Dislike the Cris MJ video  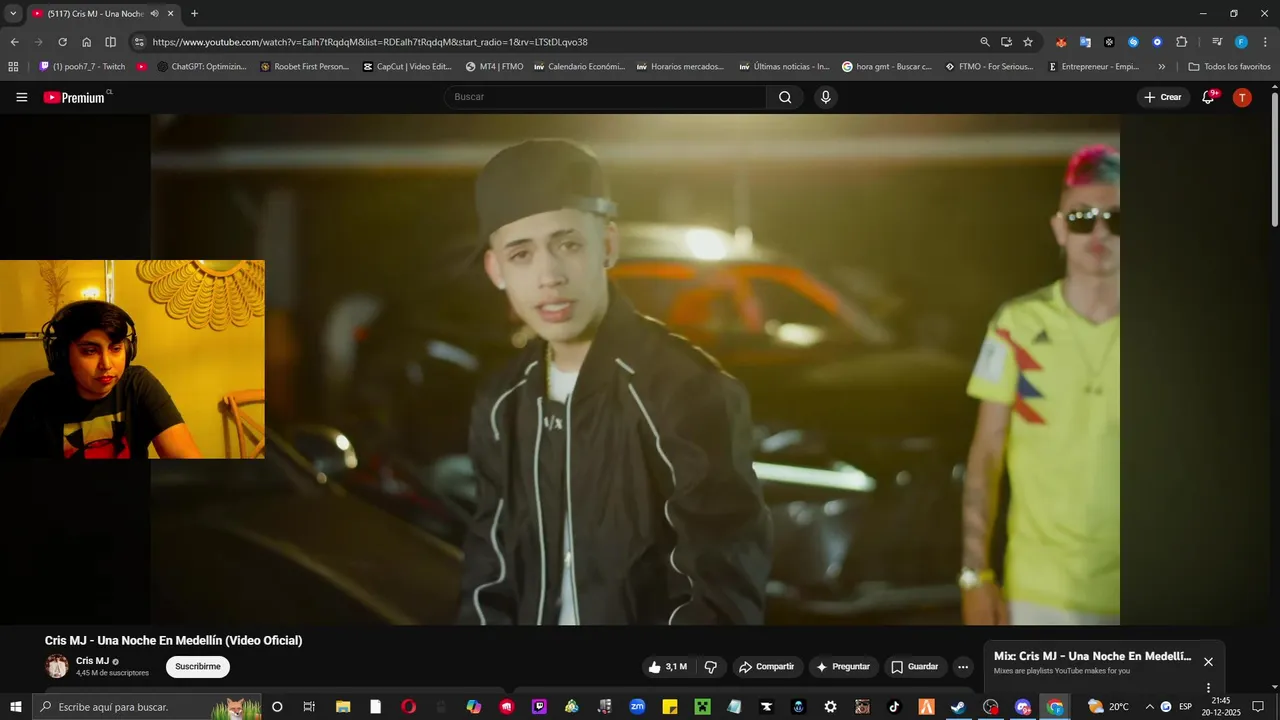click(x=711, y=667)
